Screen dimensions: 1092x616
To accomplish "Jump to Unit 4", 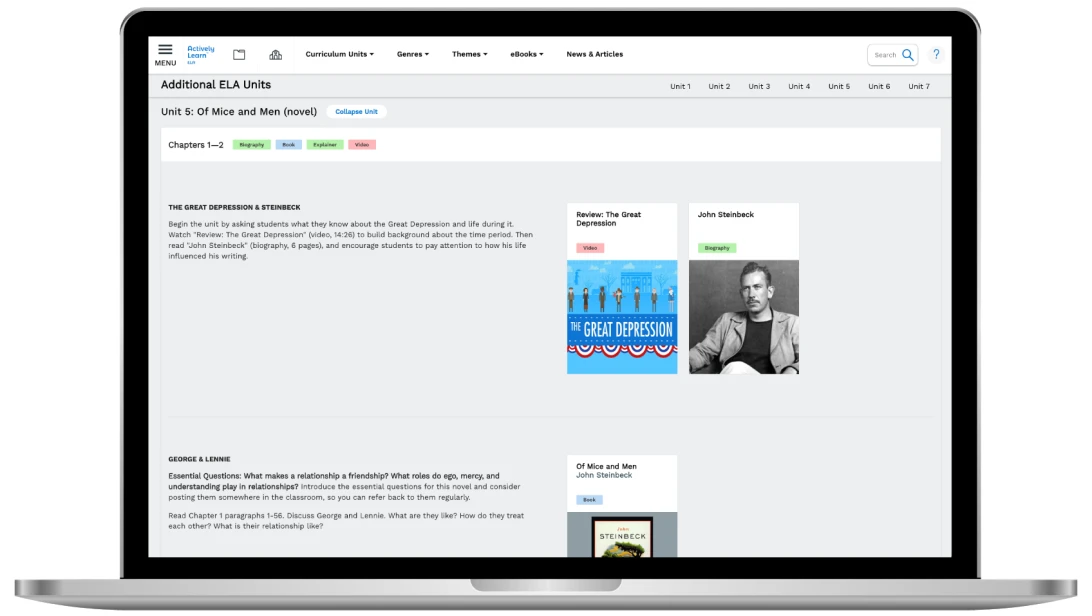I will point(799,86).
